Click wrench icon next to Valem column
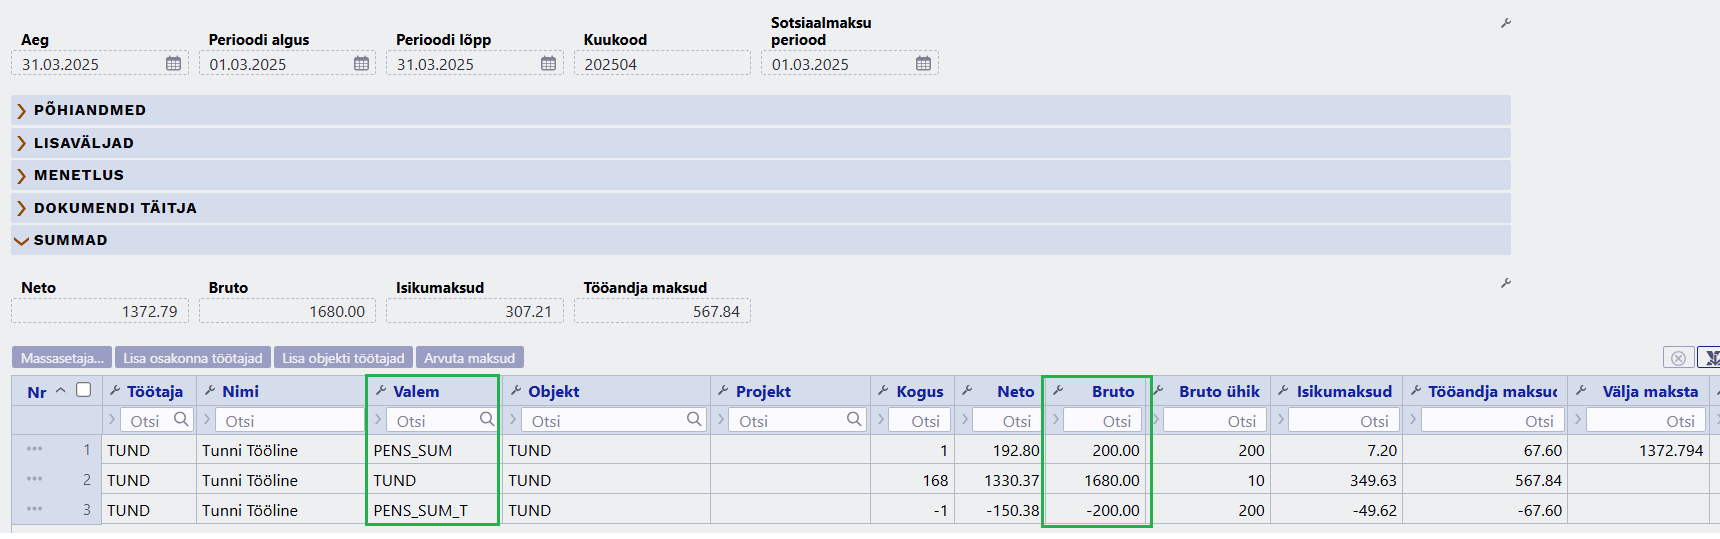Screen dimensions: 1720x539 point(380,391)
